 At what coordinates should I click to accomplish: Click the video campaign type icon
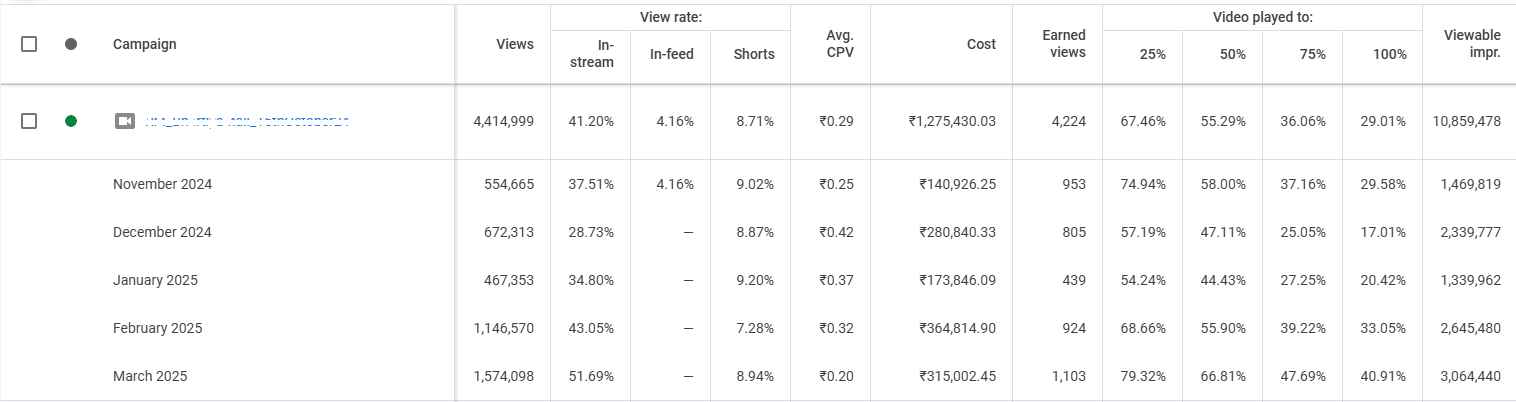click(125, 121)
